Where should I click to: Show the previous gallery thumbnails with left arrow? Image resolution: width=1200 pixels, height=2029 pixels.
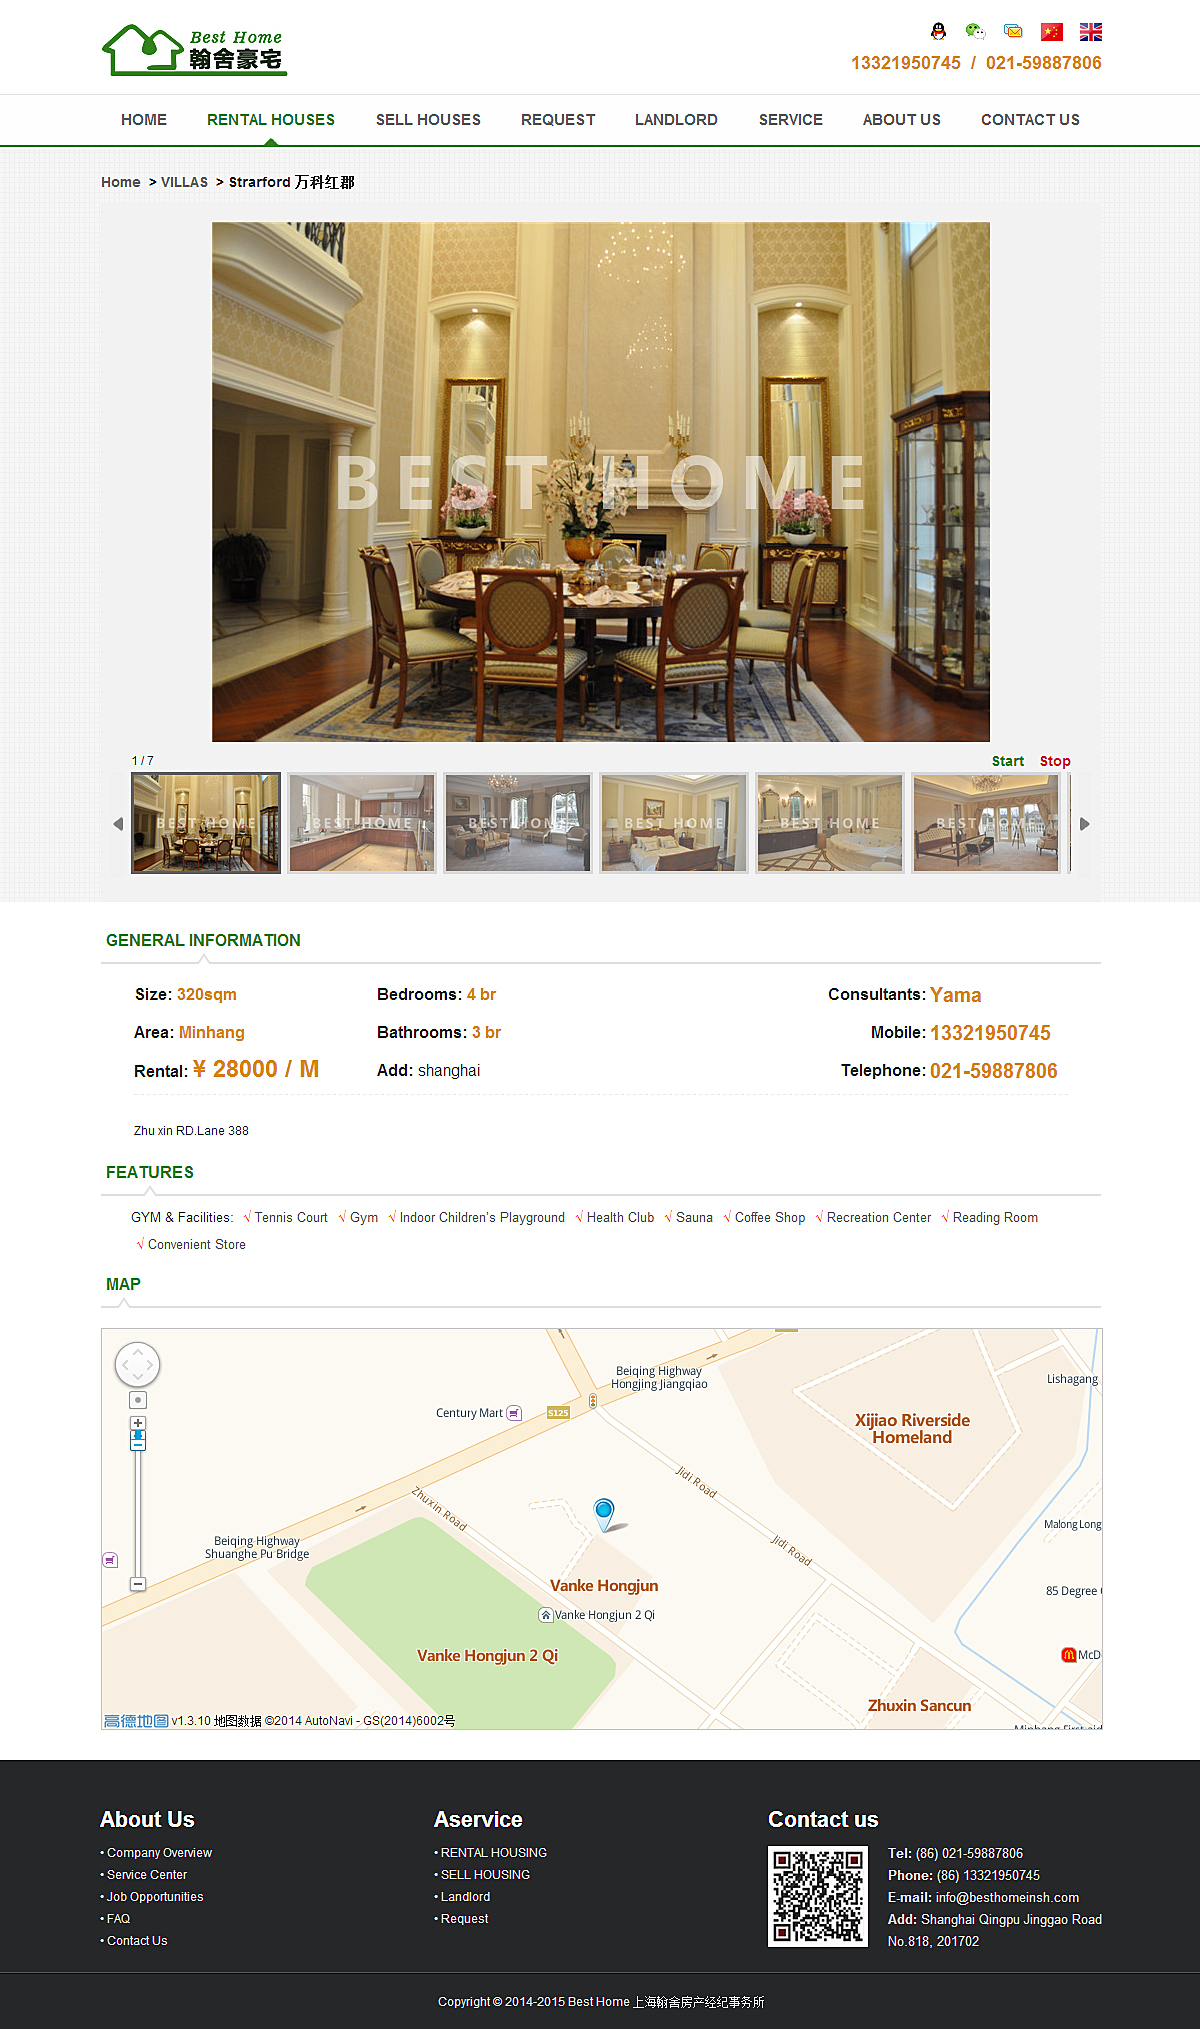click(x=118, y=824)
